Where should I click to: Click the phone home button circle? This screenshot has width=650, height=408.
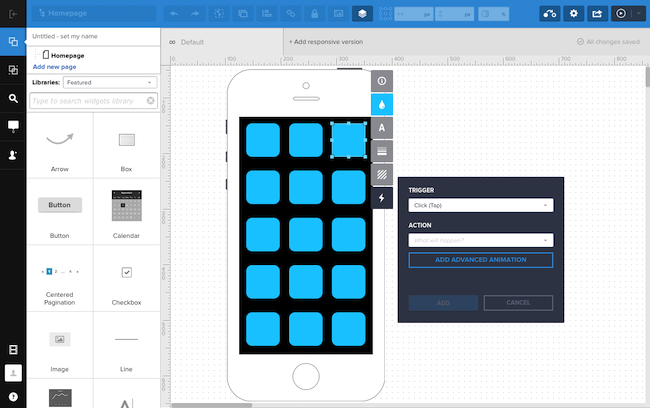pyautogui.click(x=306, y=376)
